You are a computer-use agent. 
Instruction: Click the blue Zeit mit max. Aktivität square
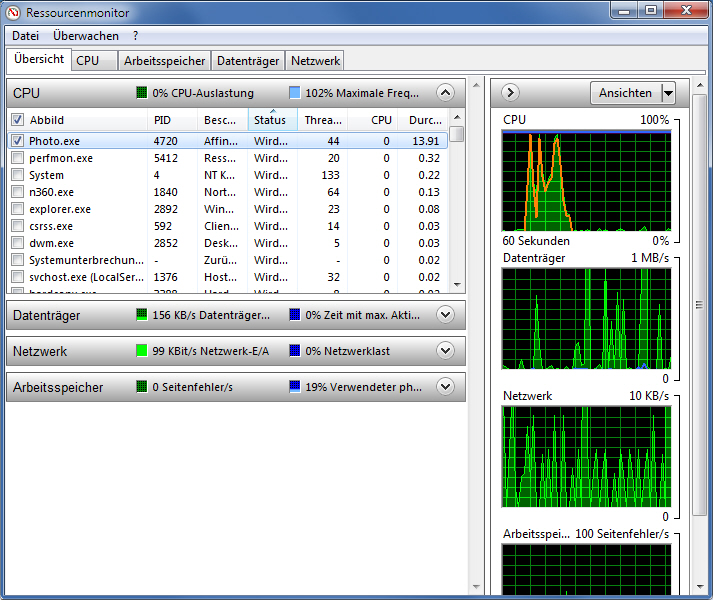coord(295,315)
